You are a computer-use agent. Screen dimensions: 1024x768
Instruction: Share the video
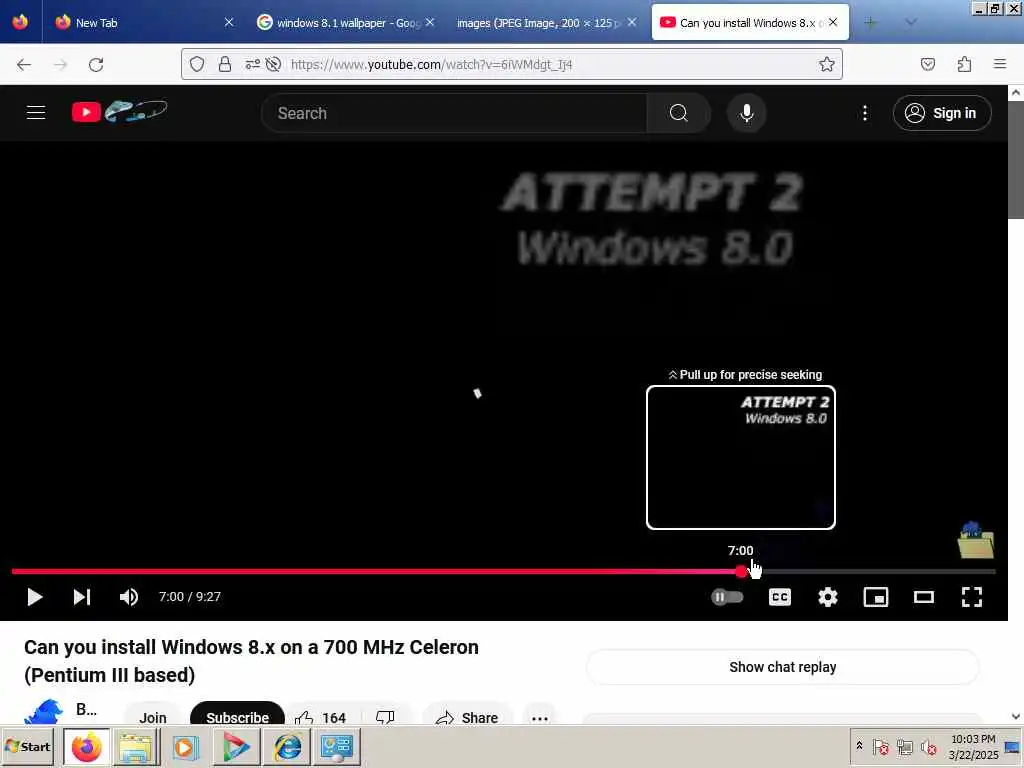pyautogui.click(x=467, y=718)
